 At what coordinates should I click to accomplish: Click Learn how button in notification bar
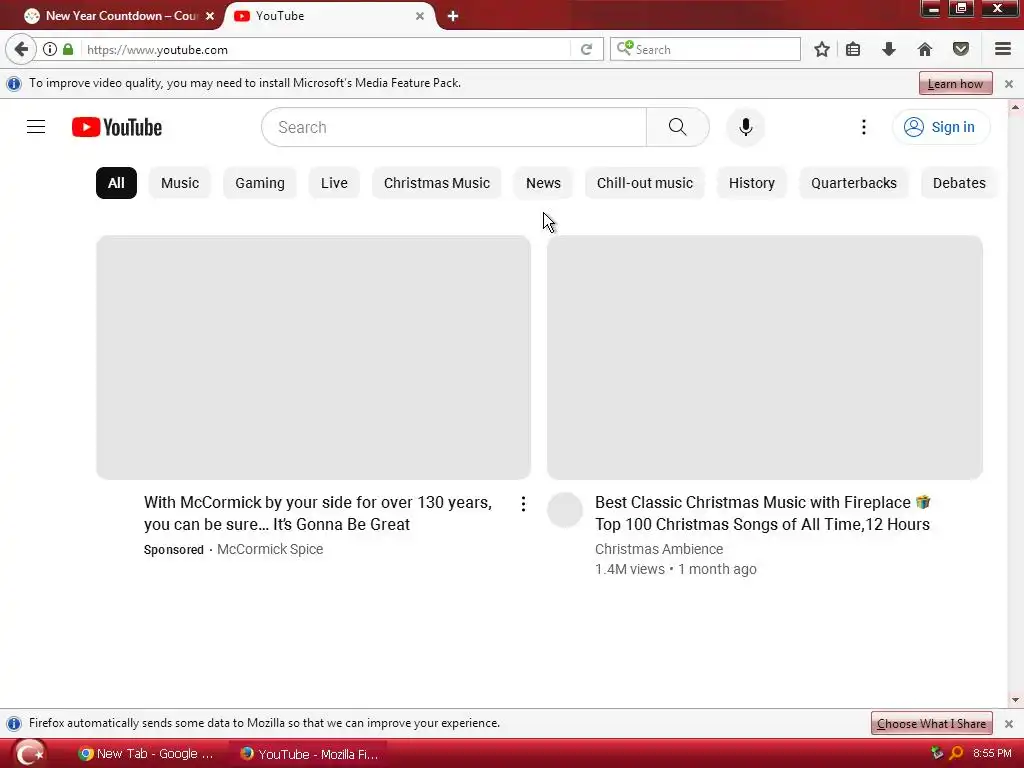click(x=955, y=84)
